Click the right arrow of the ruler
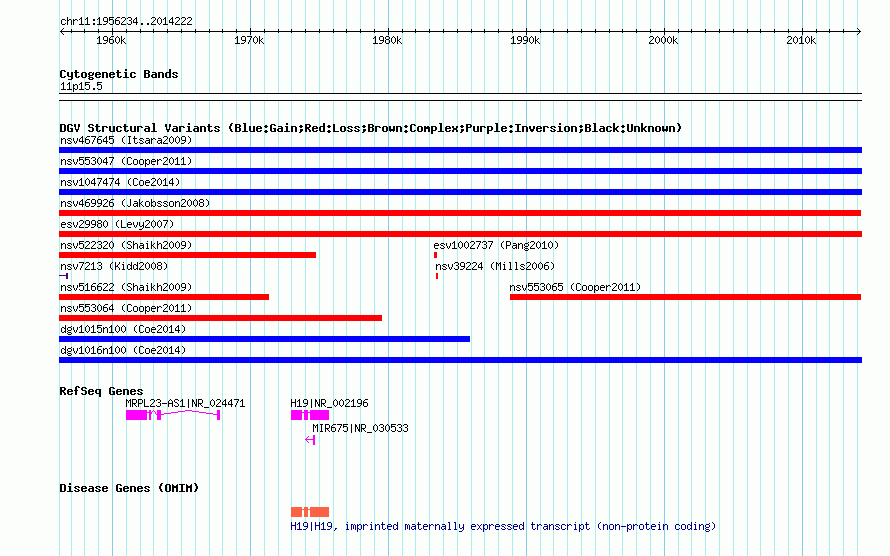890x556 pixels. coord(859,31)
